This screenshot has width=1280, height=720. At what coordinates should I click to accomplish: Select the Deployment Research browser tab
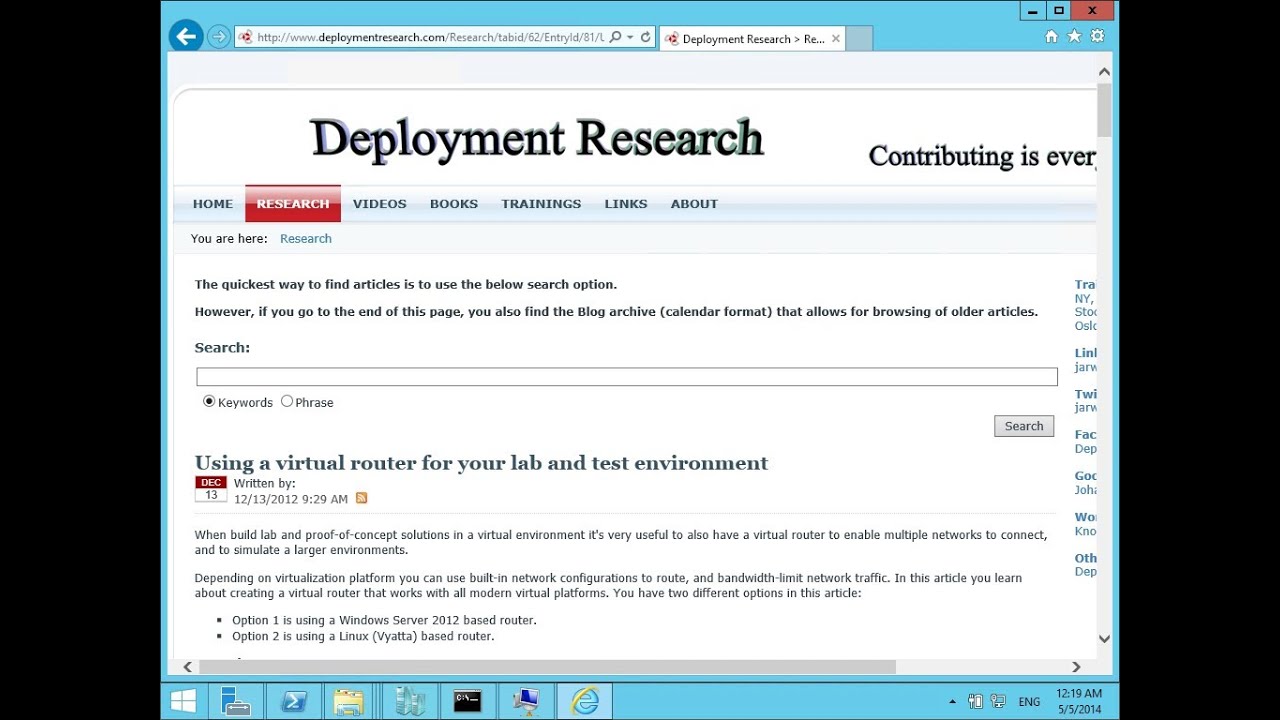pos(752,39)
